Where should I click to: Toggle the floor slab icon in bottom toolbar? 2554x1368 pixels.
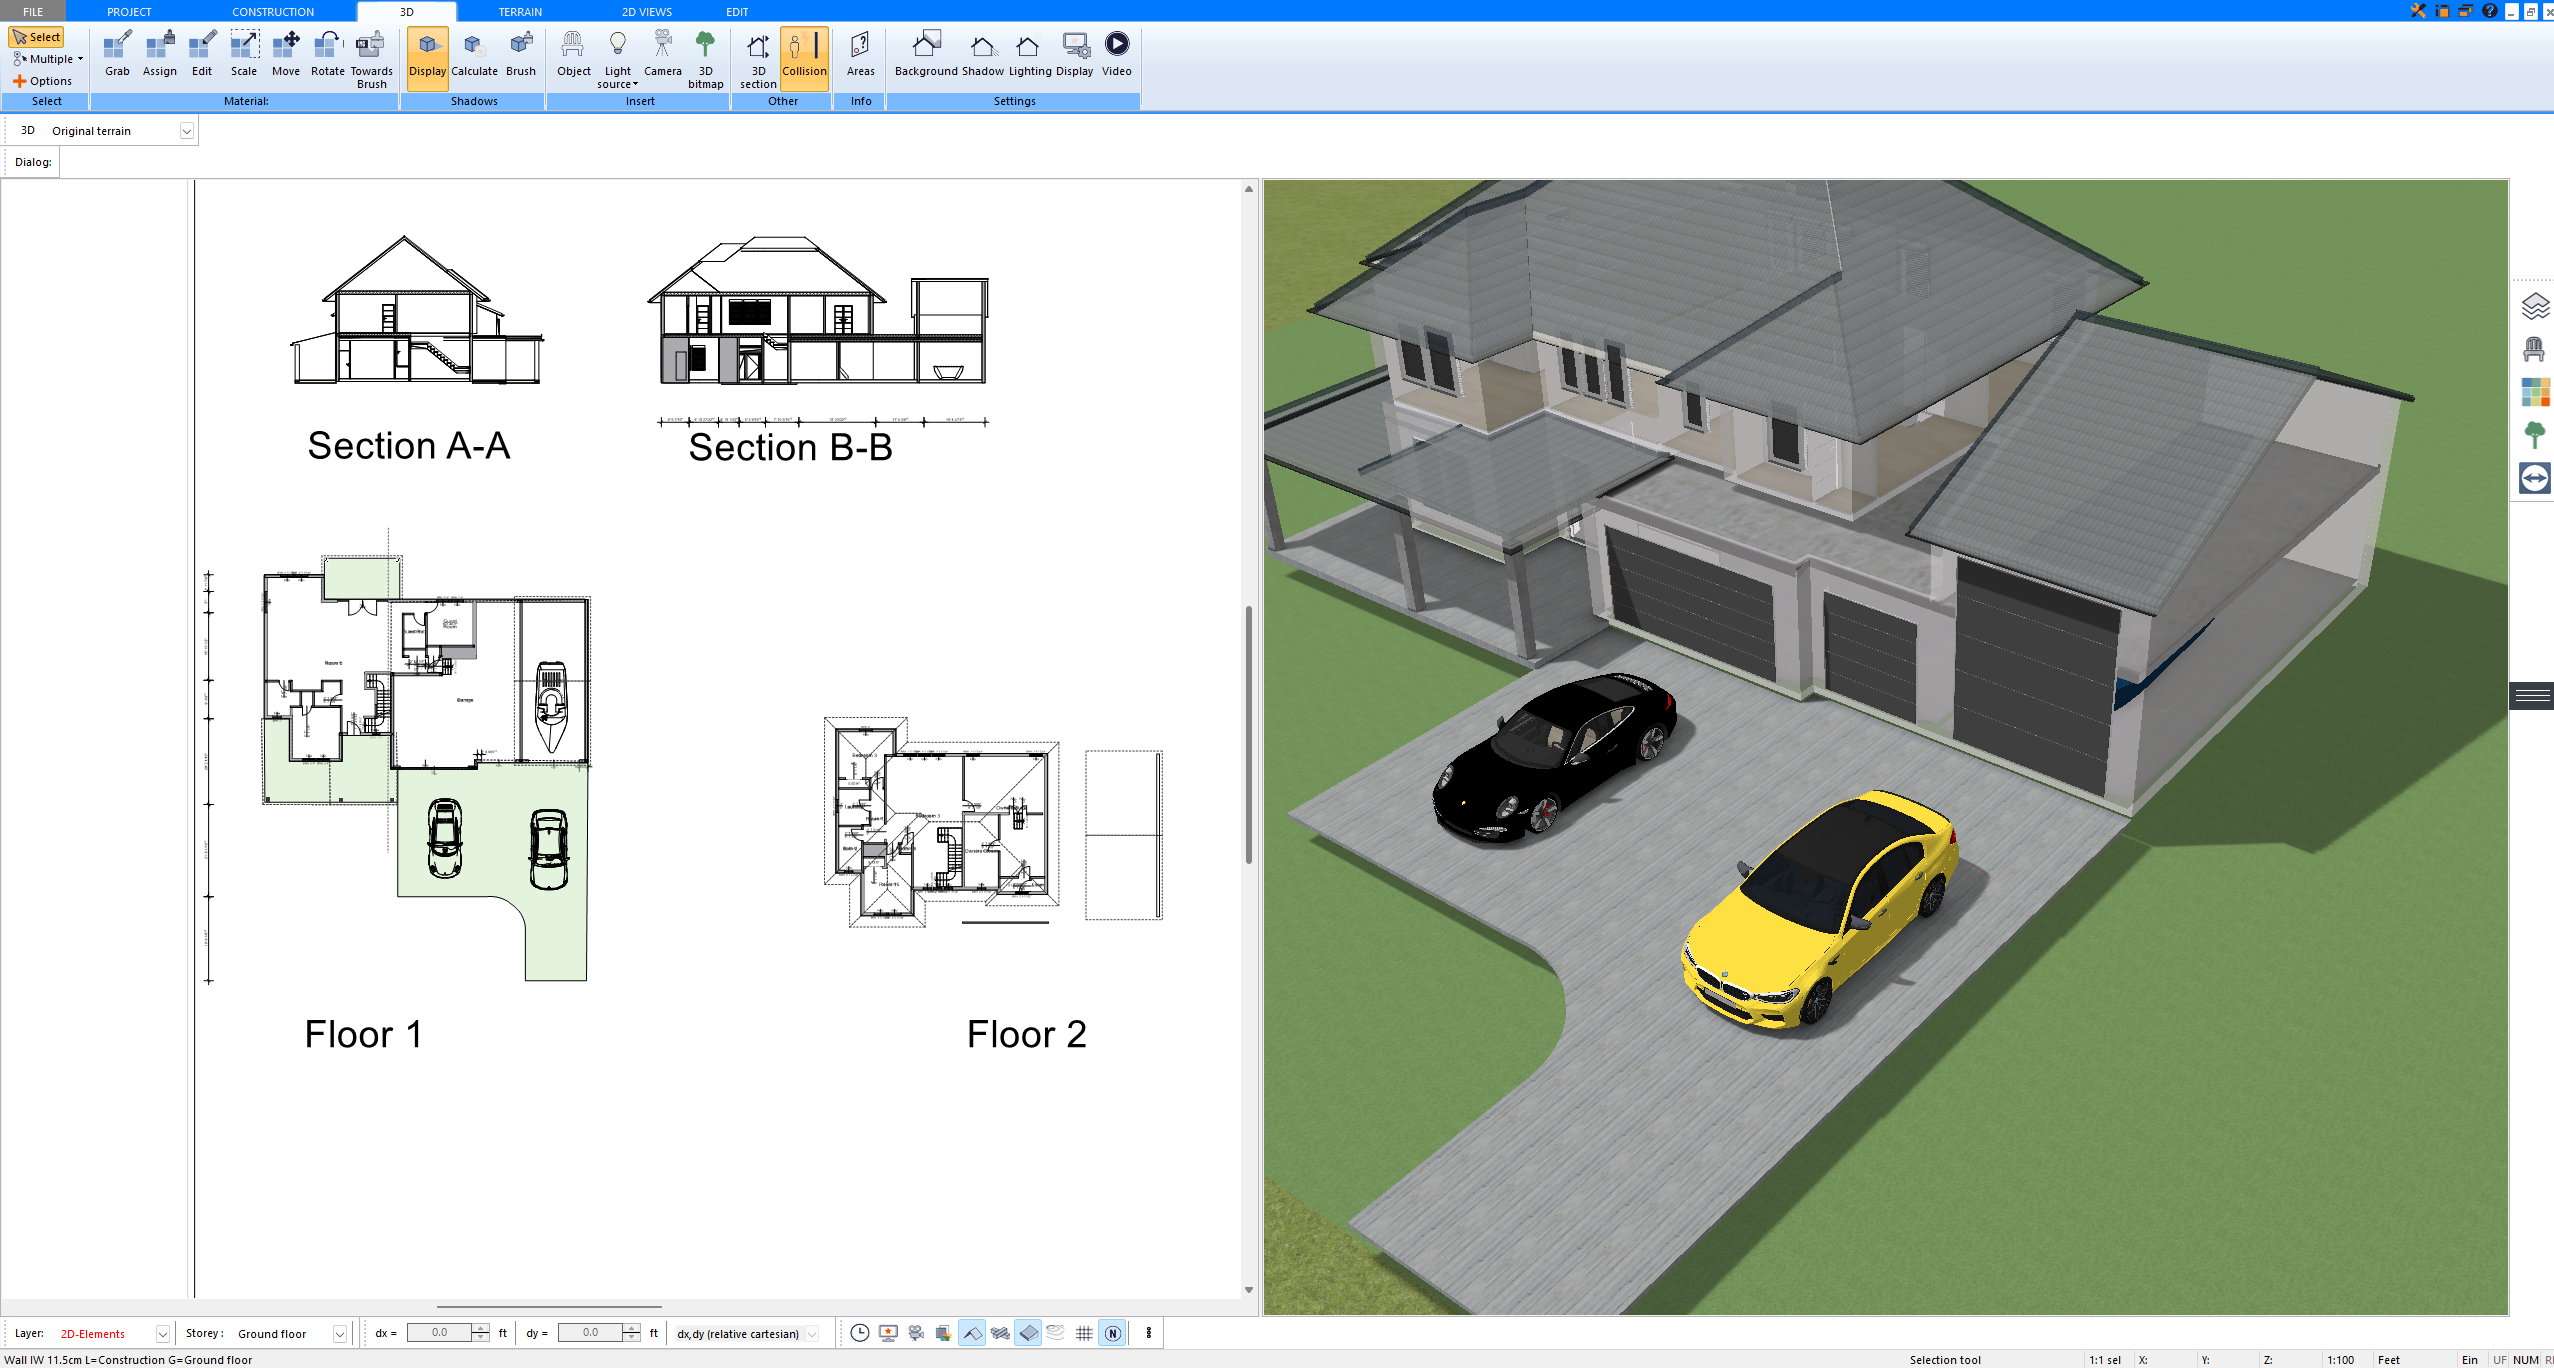tap(1028, 1333)
